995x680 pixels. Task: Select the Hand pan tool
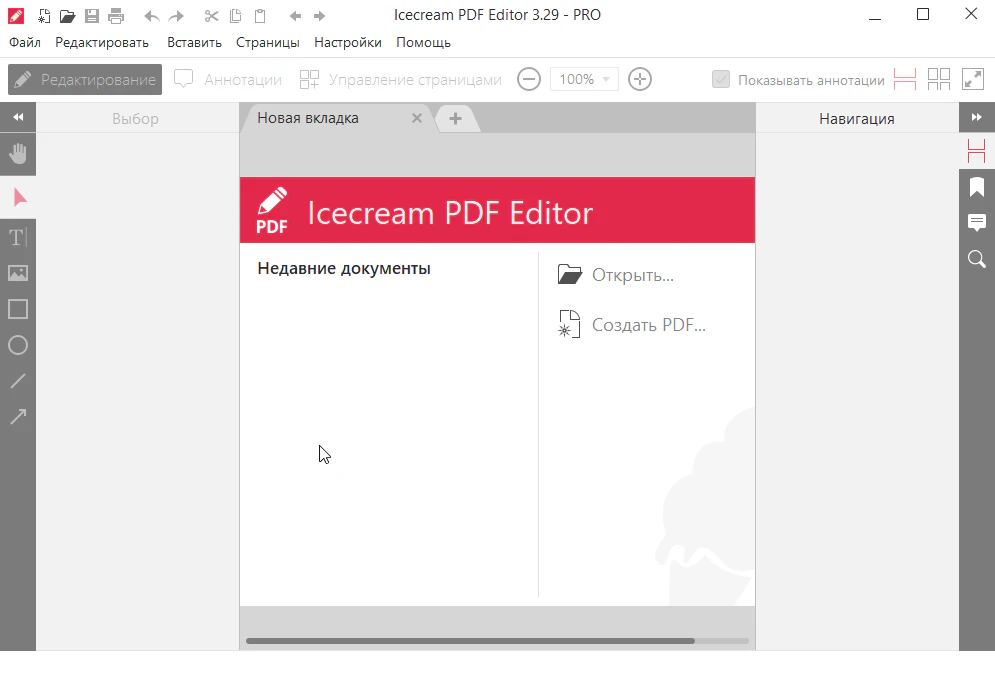pyautogui.click(x=18, y=154)
